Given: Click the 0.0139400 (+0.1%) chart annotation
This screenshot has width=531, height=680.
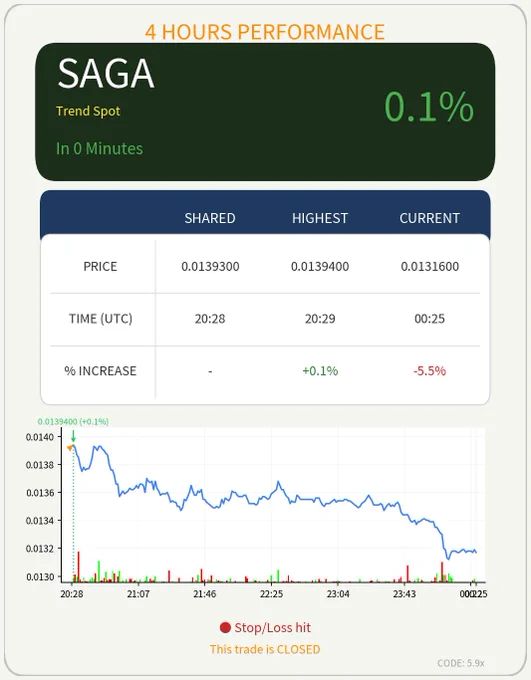Looking at the screenshot, I should (73, 422).
